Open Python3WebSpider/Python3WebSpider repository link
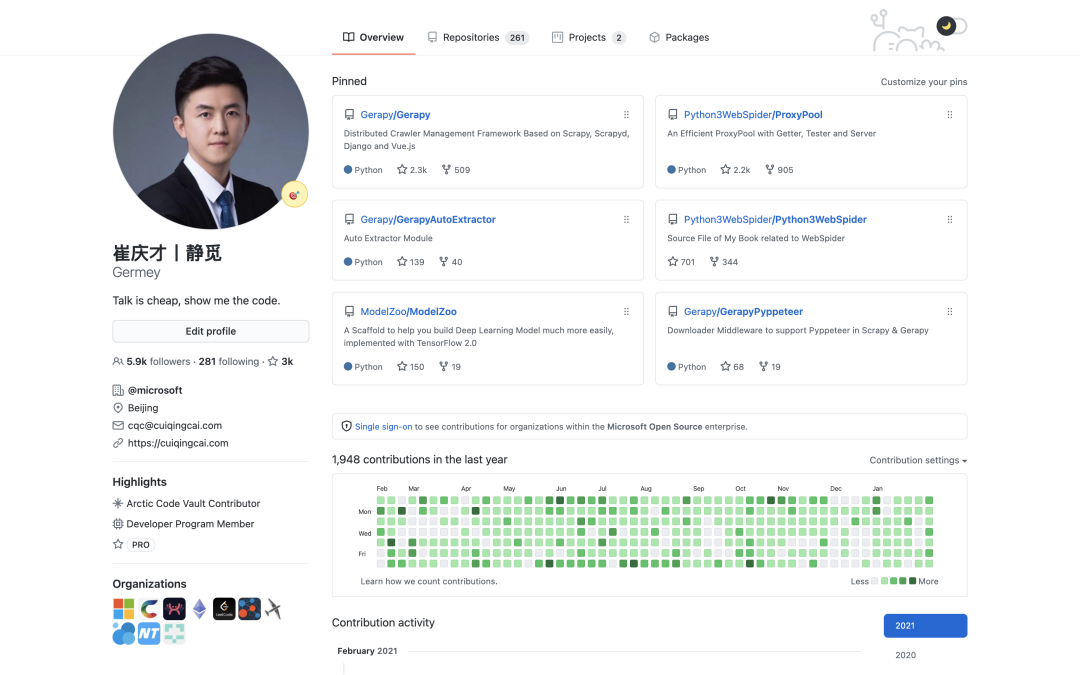The image size is (1080, 675). click(775, 220)
